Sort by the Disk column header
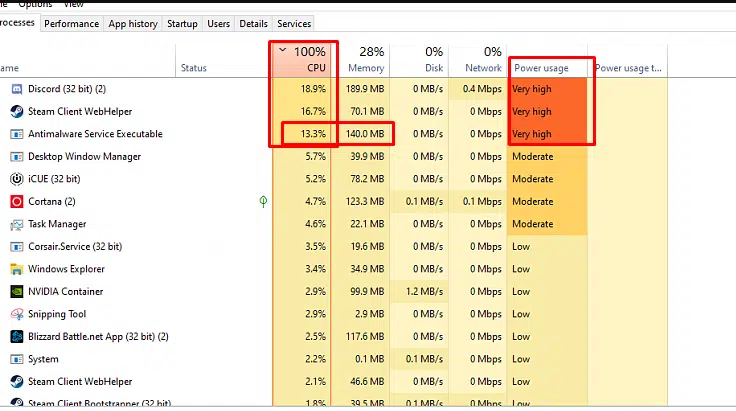The width and height of the screenshot is (736, 411). (419, 60)
